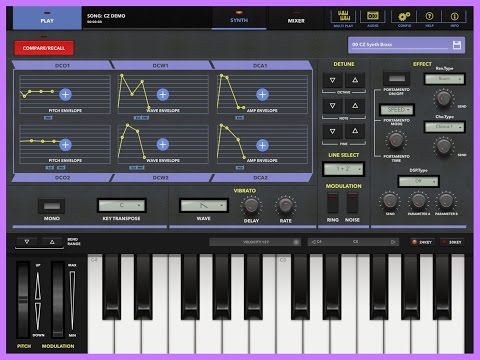Decrease detune octave with down arrow
Screen dimensions: 480x360
tap(332, 80)
